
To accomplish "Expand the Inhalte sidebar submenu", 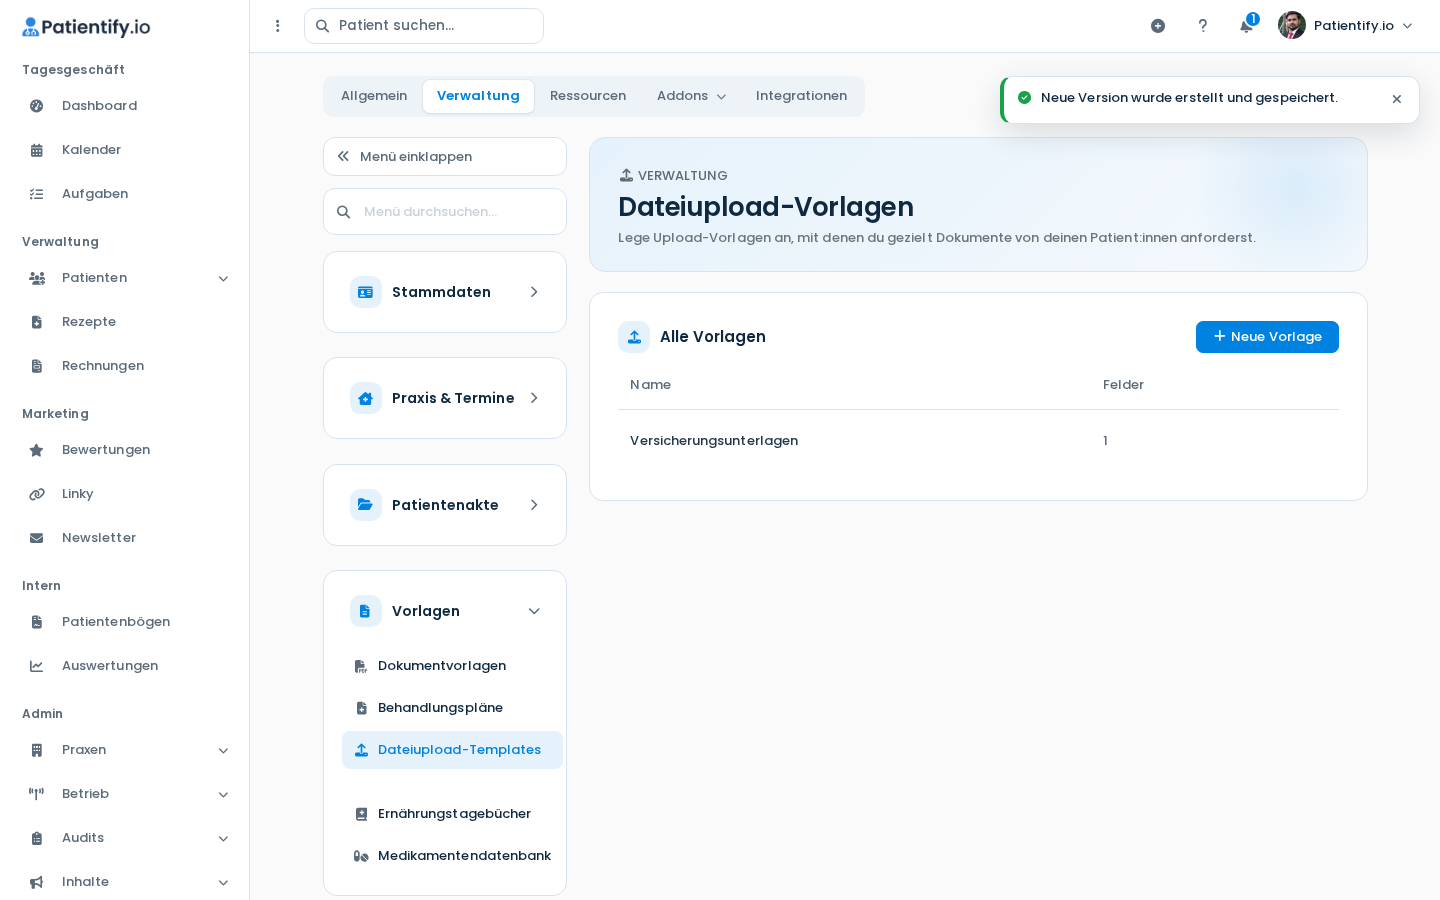I will click(x=223, y=883).
